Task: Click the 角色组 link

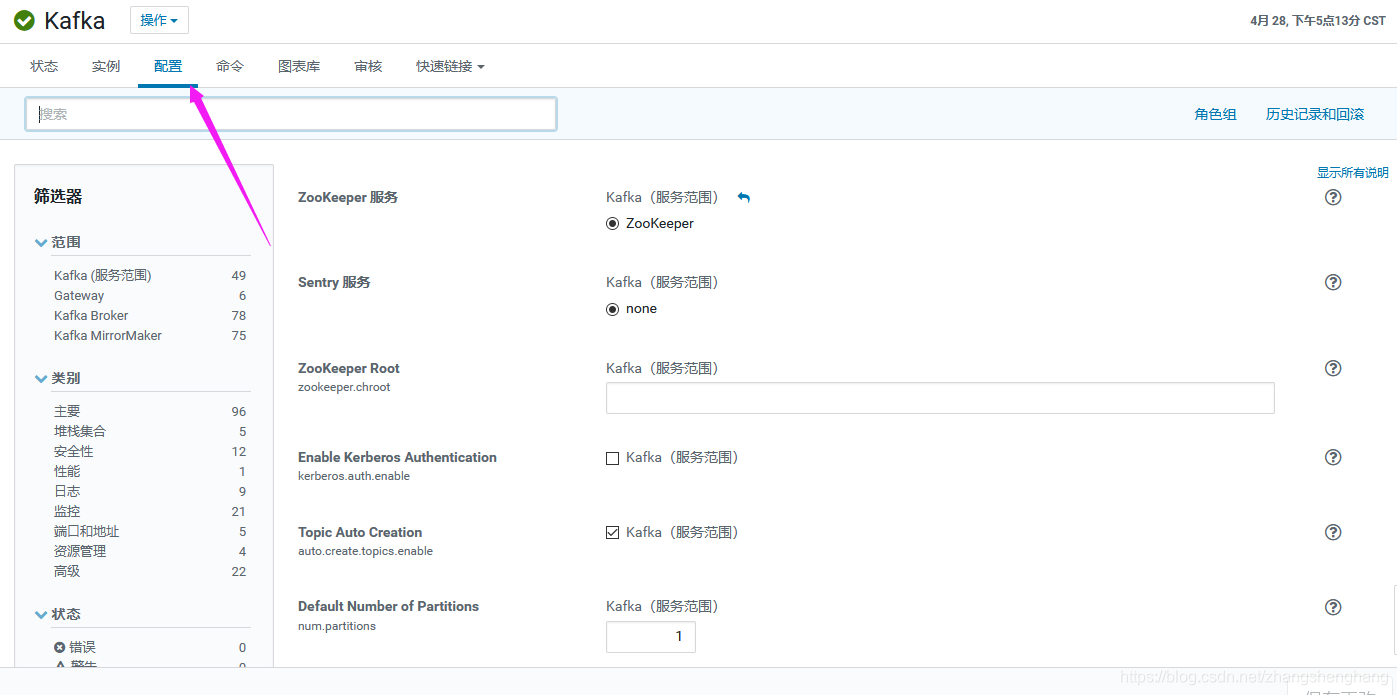Action: [x=1215, y=114]
